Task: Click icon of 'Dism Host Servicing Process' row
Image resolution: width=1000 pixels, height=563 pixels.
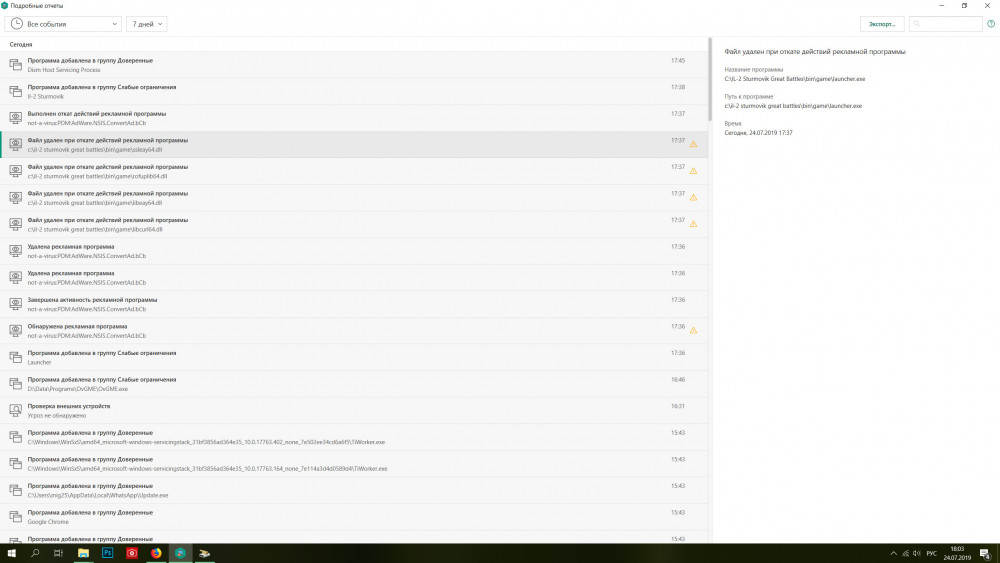Action: coord(15,64)
